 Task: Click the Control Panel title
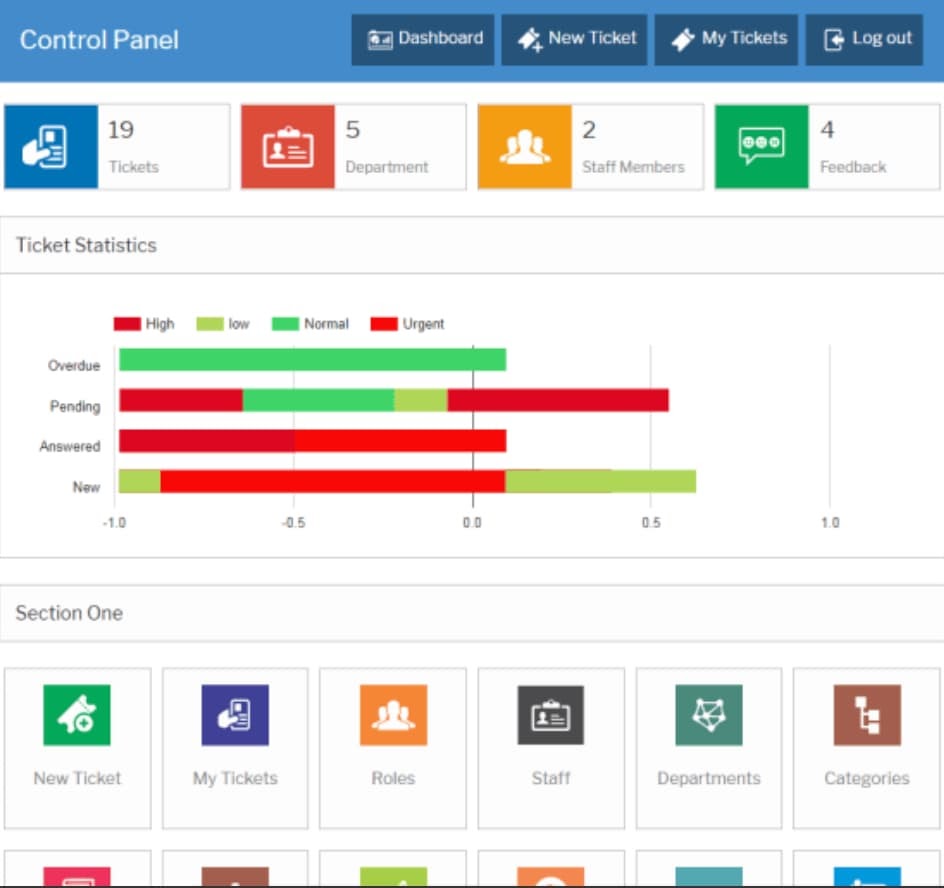pos(99,40)
